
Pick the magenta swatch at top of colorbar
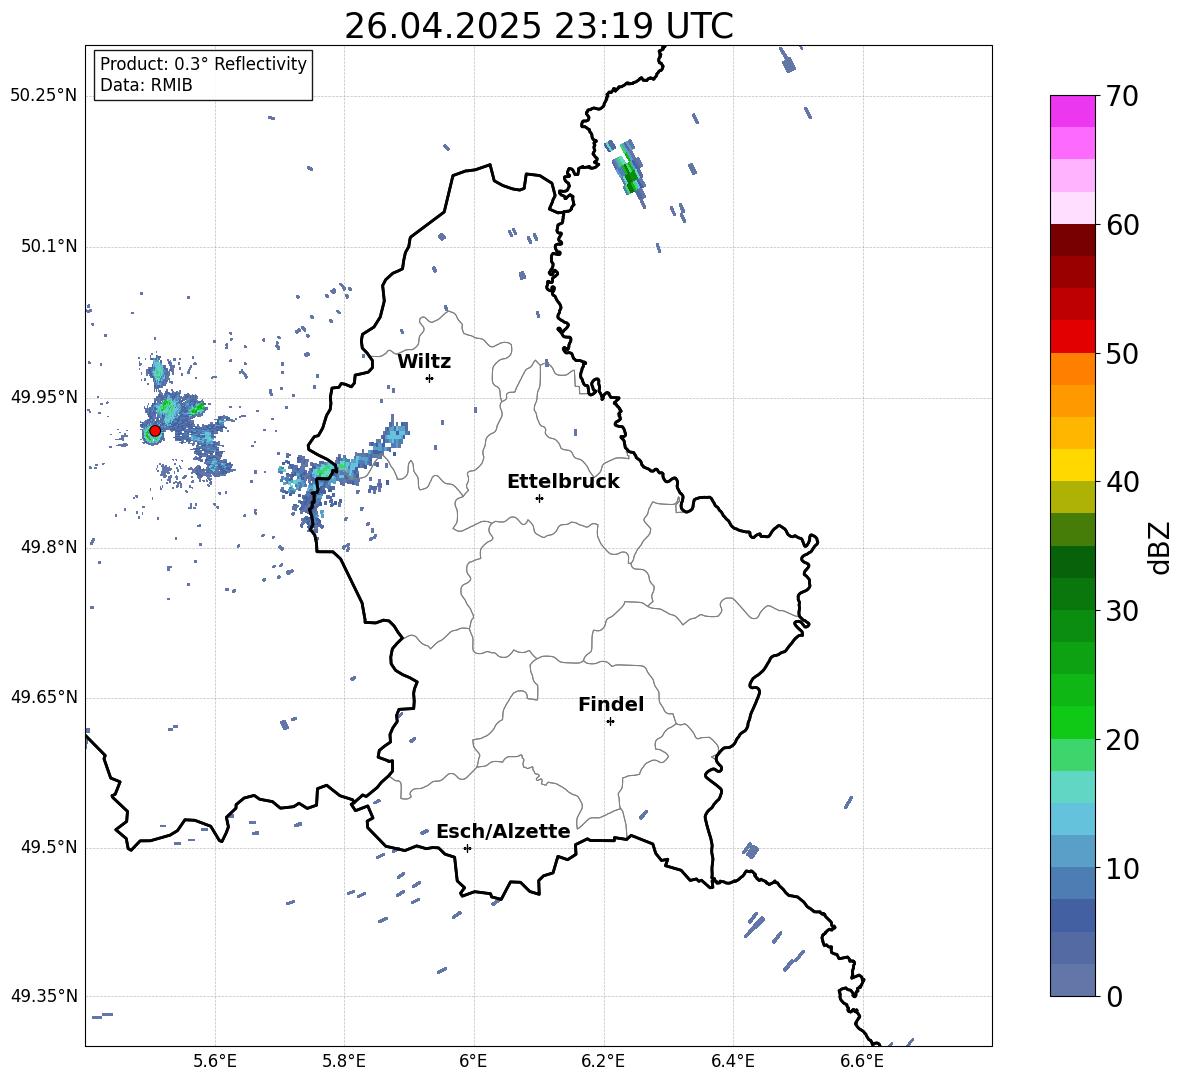(x=1072, y=111)
